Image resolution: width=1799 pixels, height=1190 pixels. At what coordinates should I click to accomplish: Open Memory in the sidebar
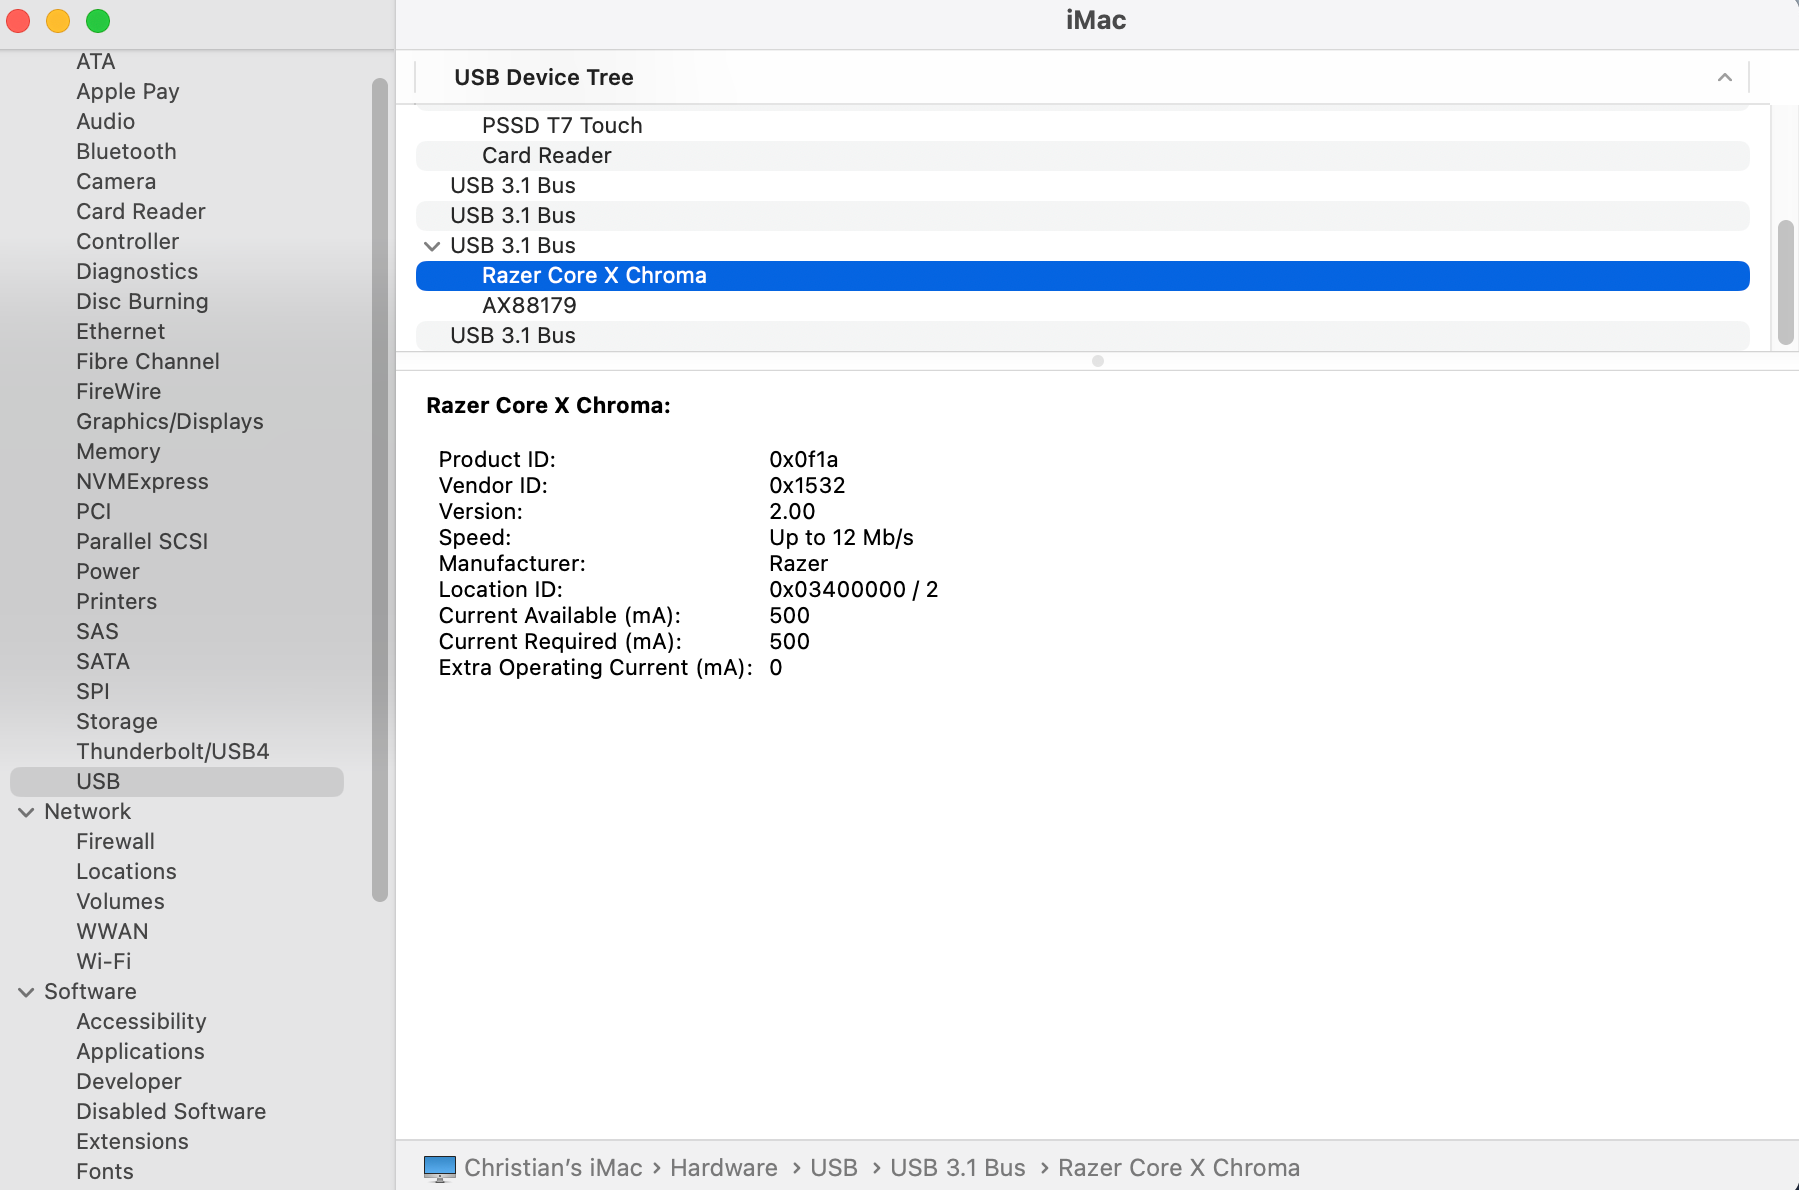point(118,452)
